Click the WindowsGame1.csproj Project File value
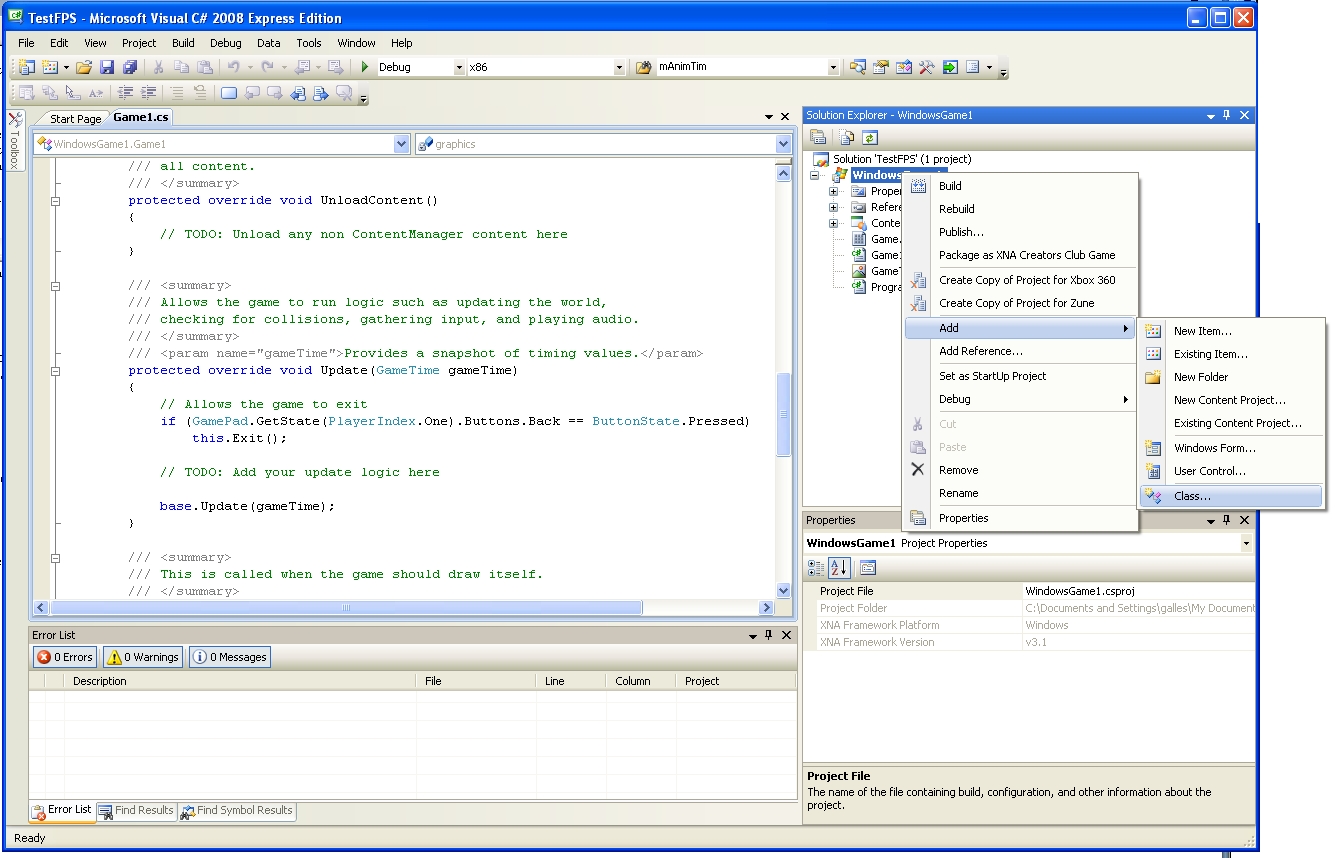 coord(1138,591)
